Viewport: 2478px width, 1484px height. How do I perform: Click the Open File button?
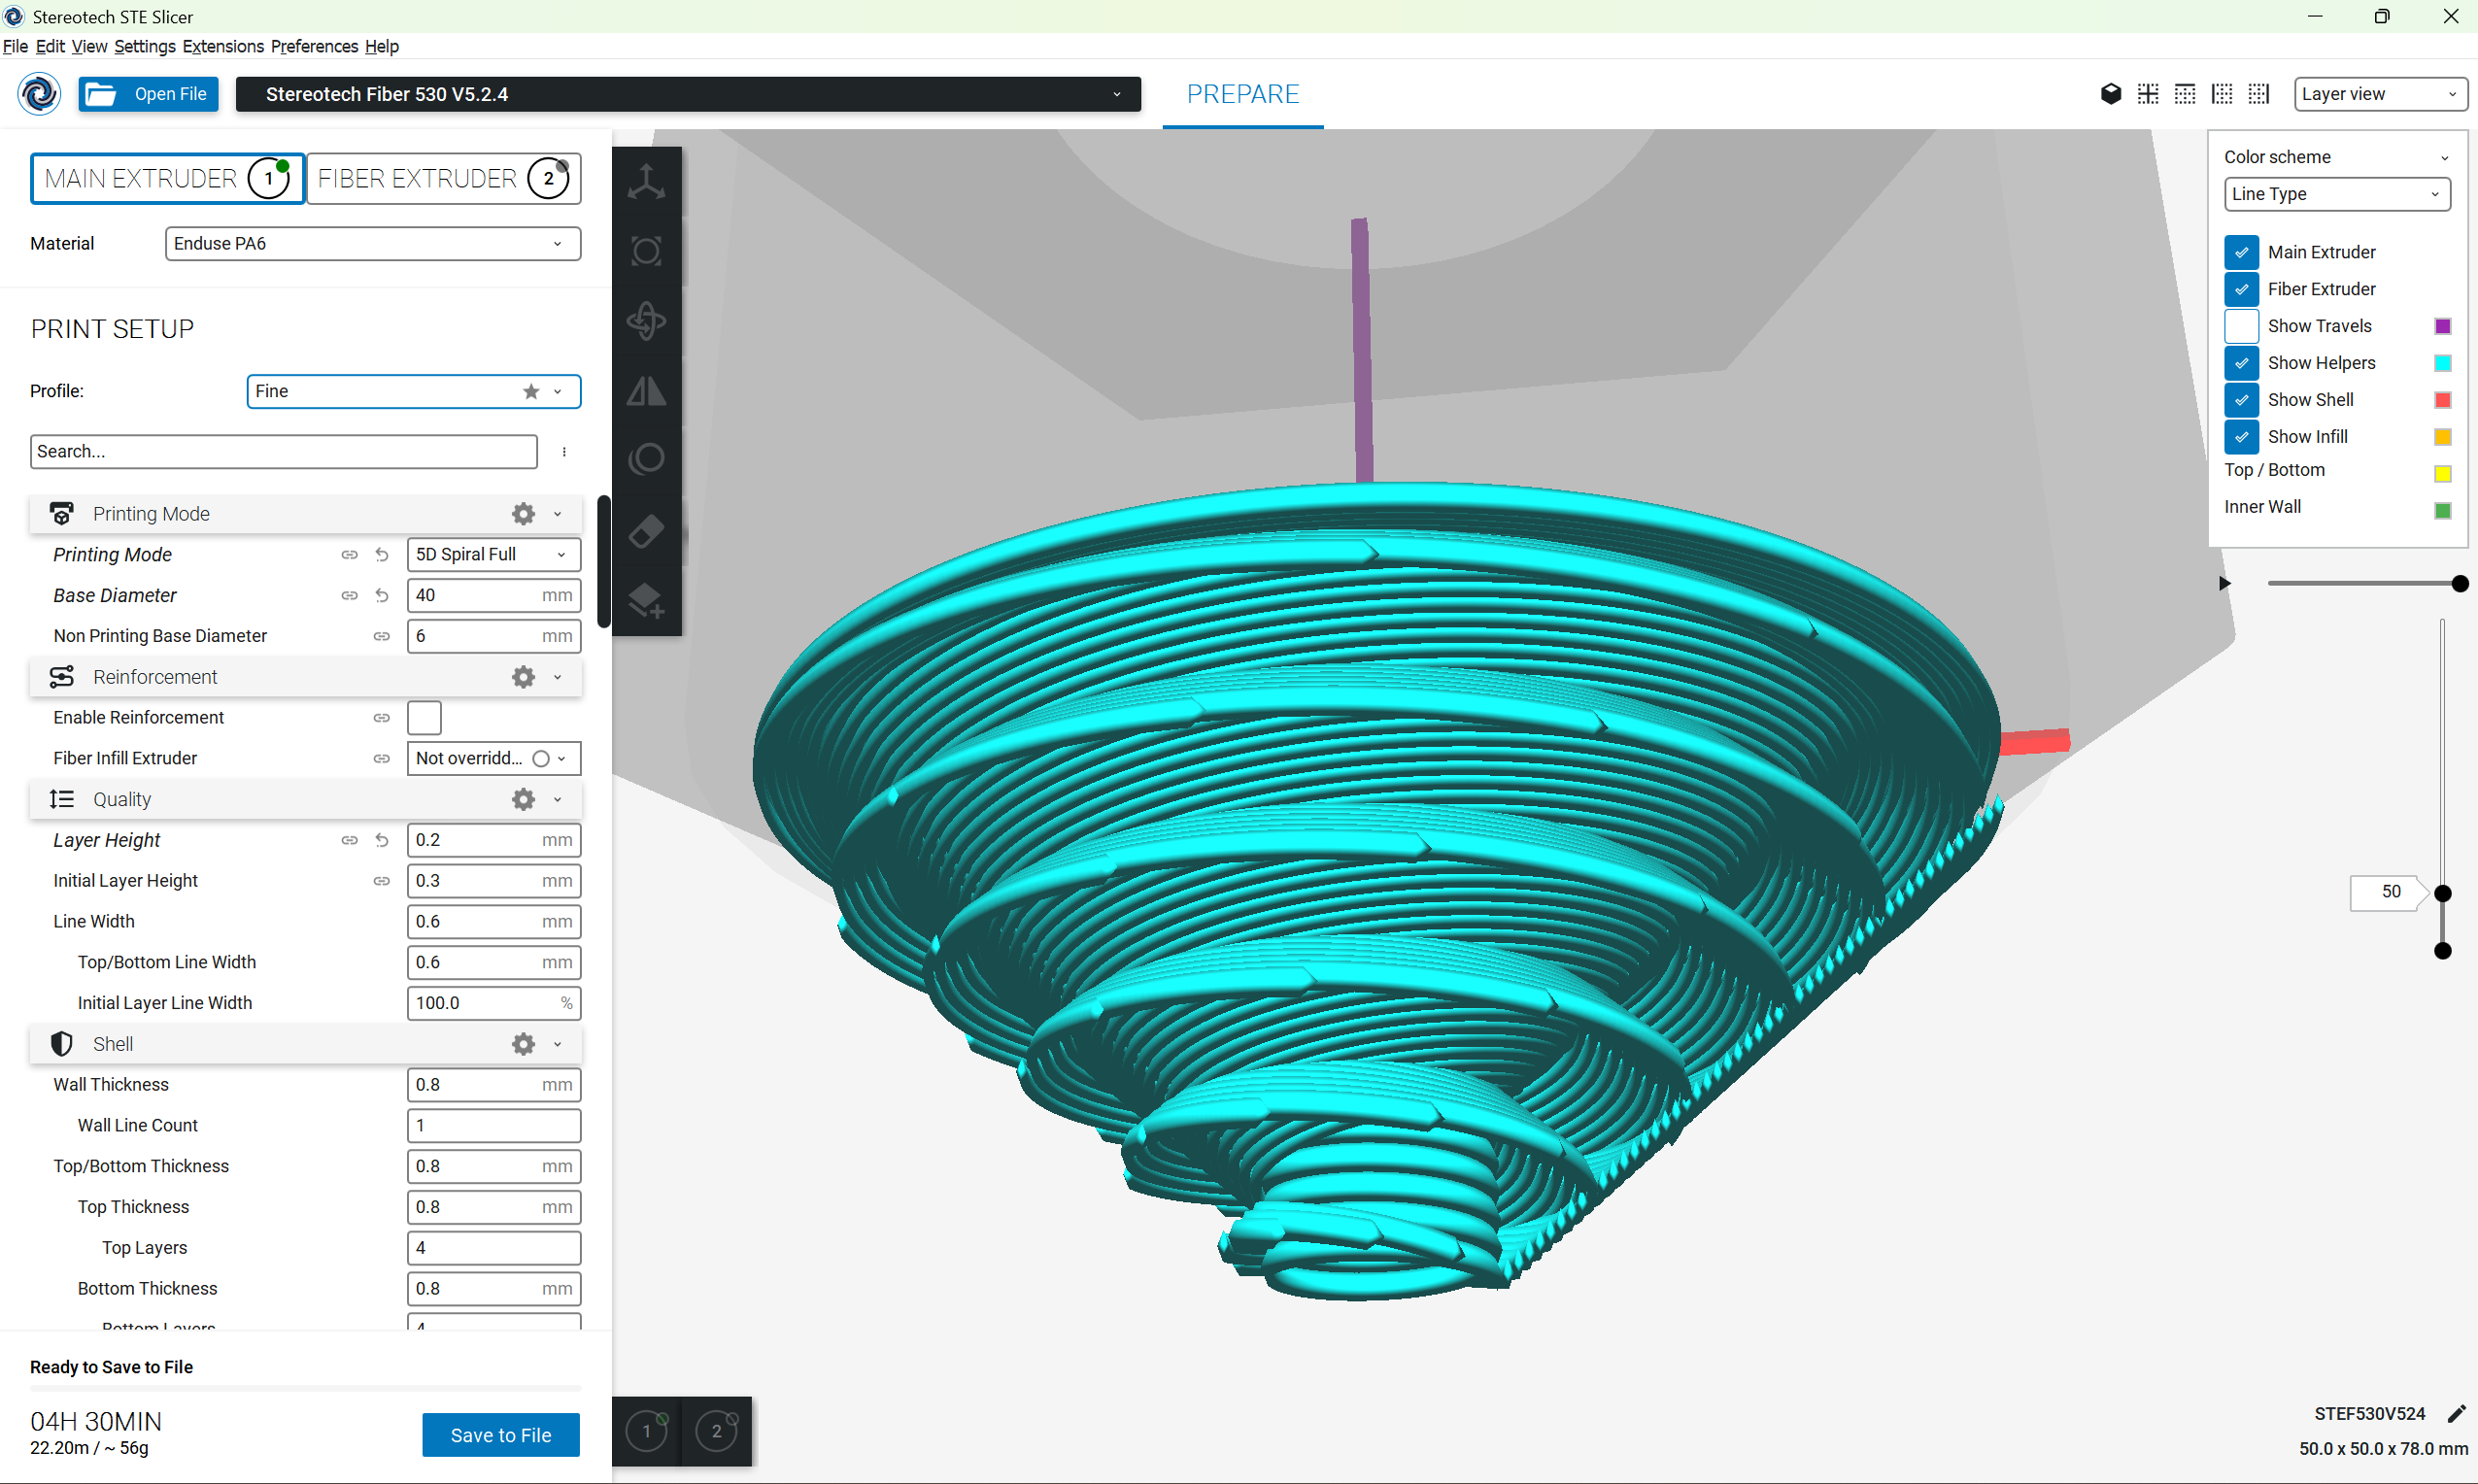point(149,94)
